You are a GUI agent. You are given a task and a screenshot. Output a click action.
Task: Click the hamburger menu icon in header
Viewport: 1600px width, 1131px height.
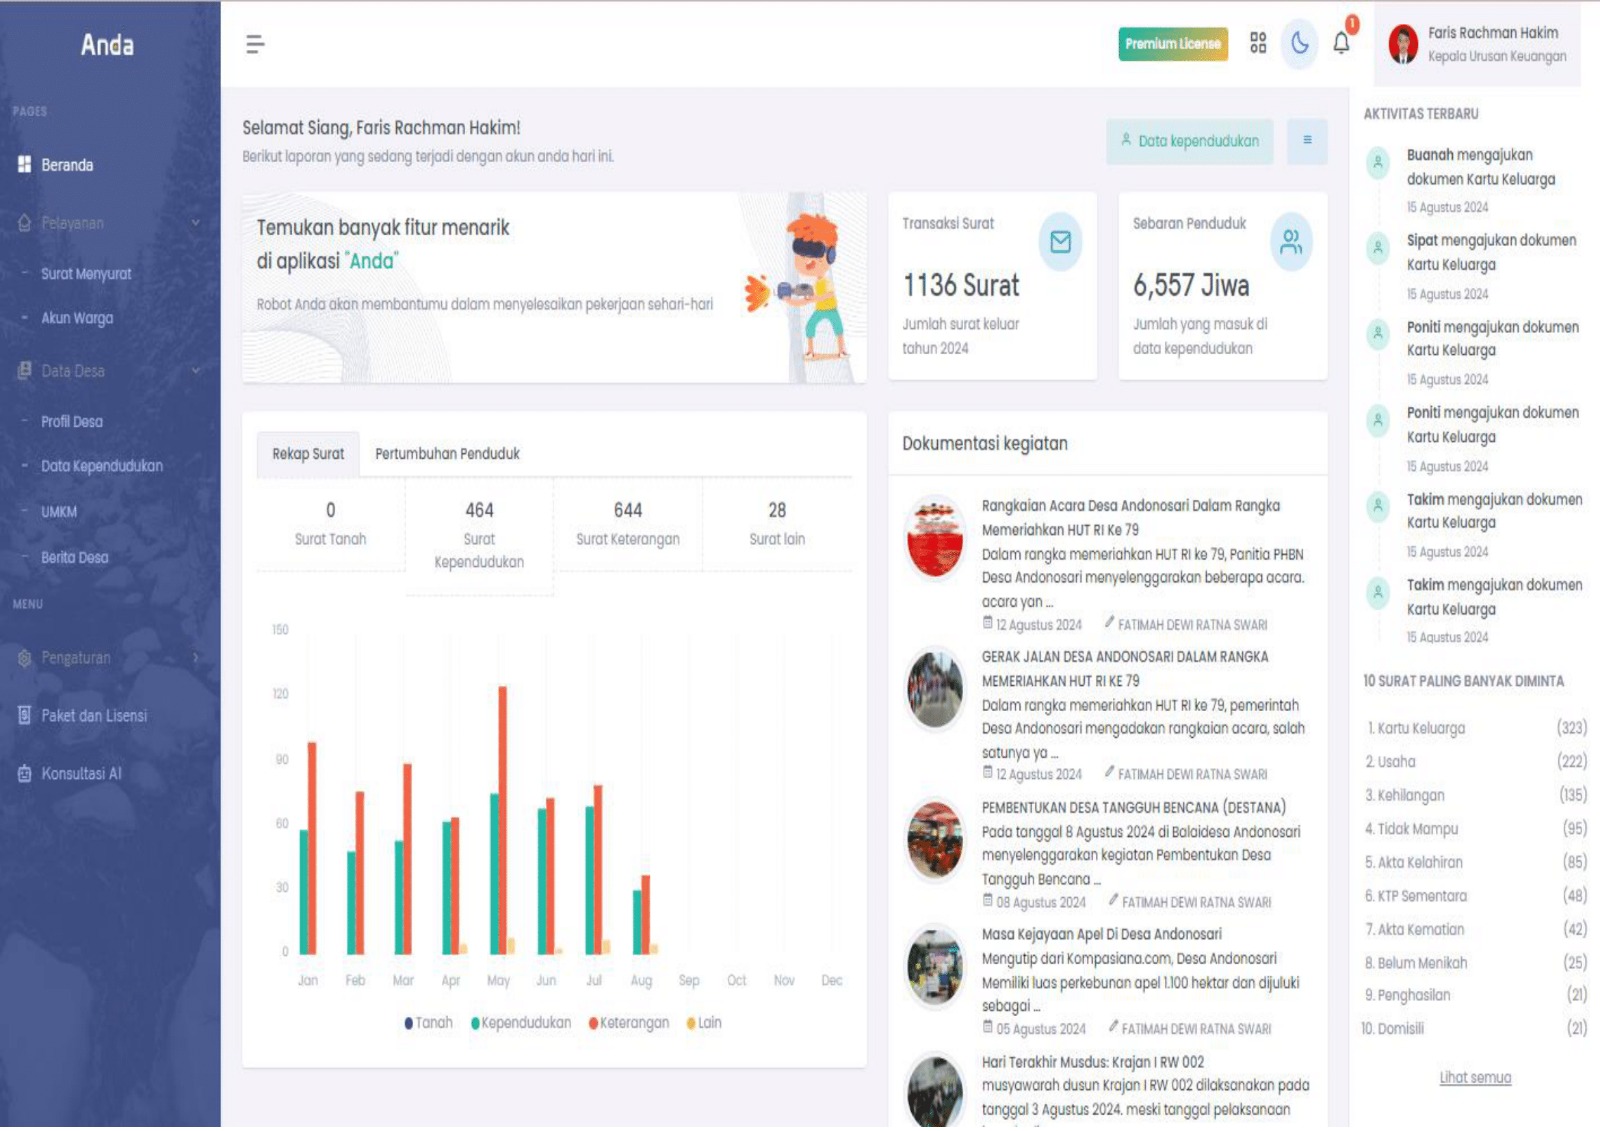click(255, 44)
